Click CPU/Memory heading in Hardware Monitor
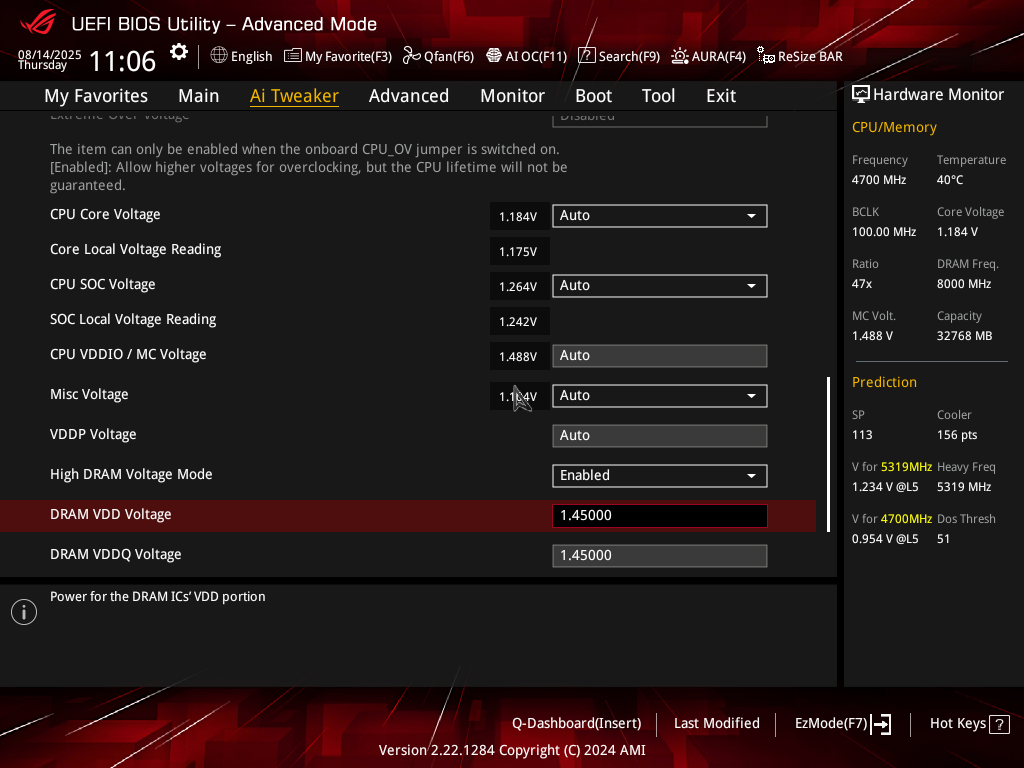 click(894, 128)
